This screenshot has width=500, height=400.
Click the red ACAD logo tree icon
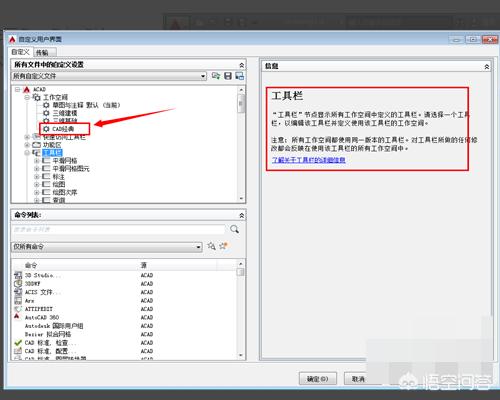[x=27, y=89]
